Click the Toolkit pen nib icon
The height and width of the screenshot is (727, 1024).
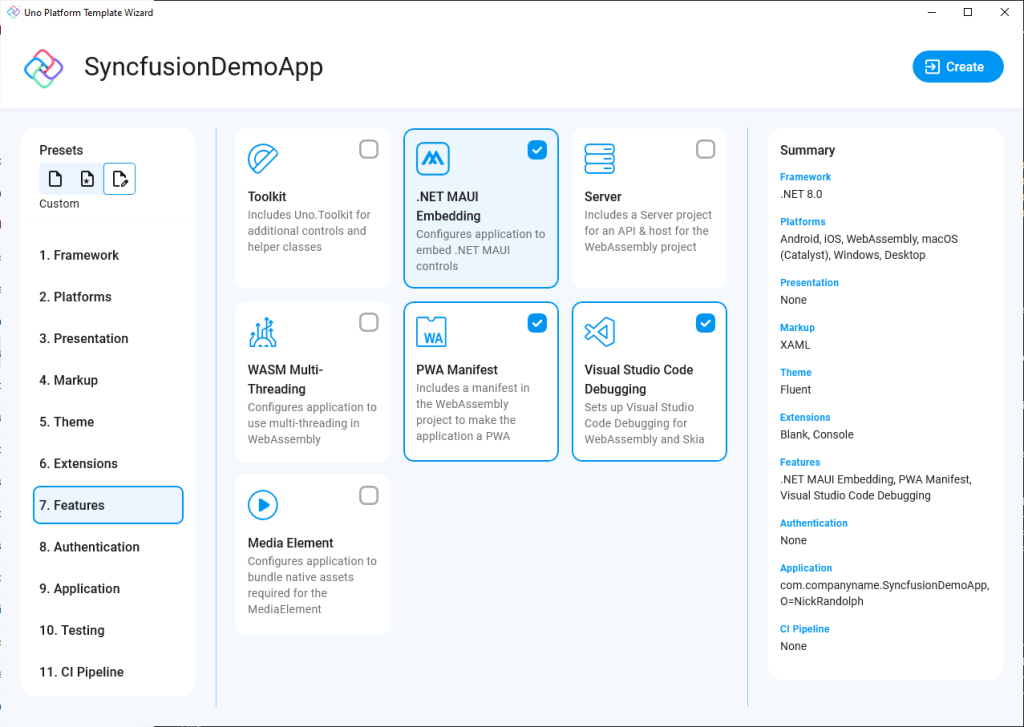coord(262,158)
